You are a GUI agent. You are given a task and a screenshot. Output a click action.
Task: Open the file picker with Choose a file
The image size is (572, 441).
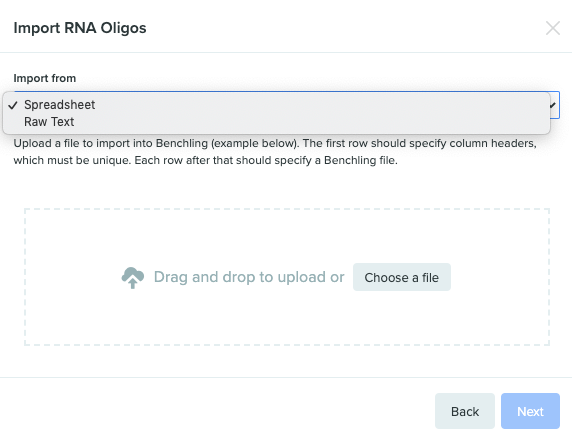(x=402, y=277)
